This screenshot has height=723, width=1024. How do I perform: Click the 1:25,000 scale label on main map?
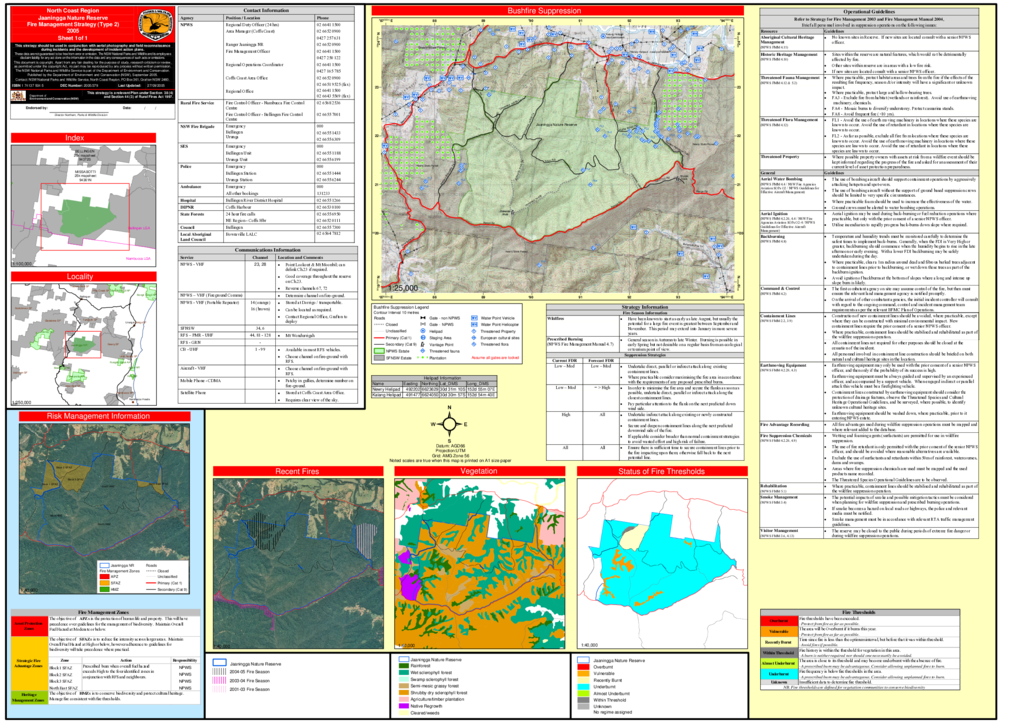(x=403, y=288)
